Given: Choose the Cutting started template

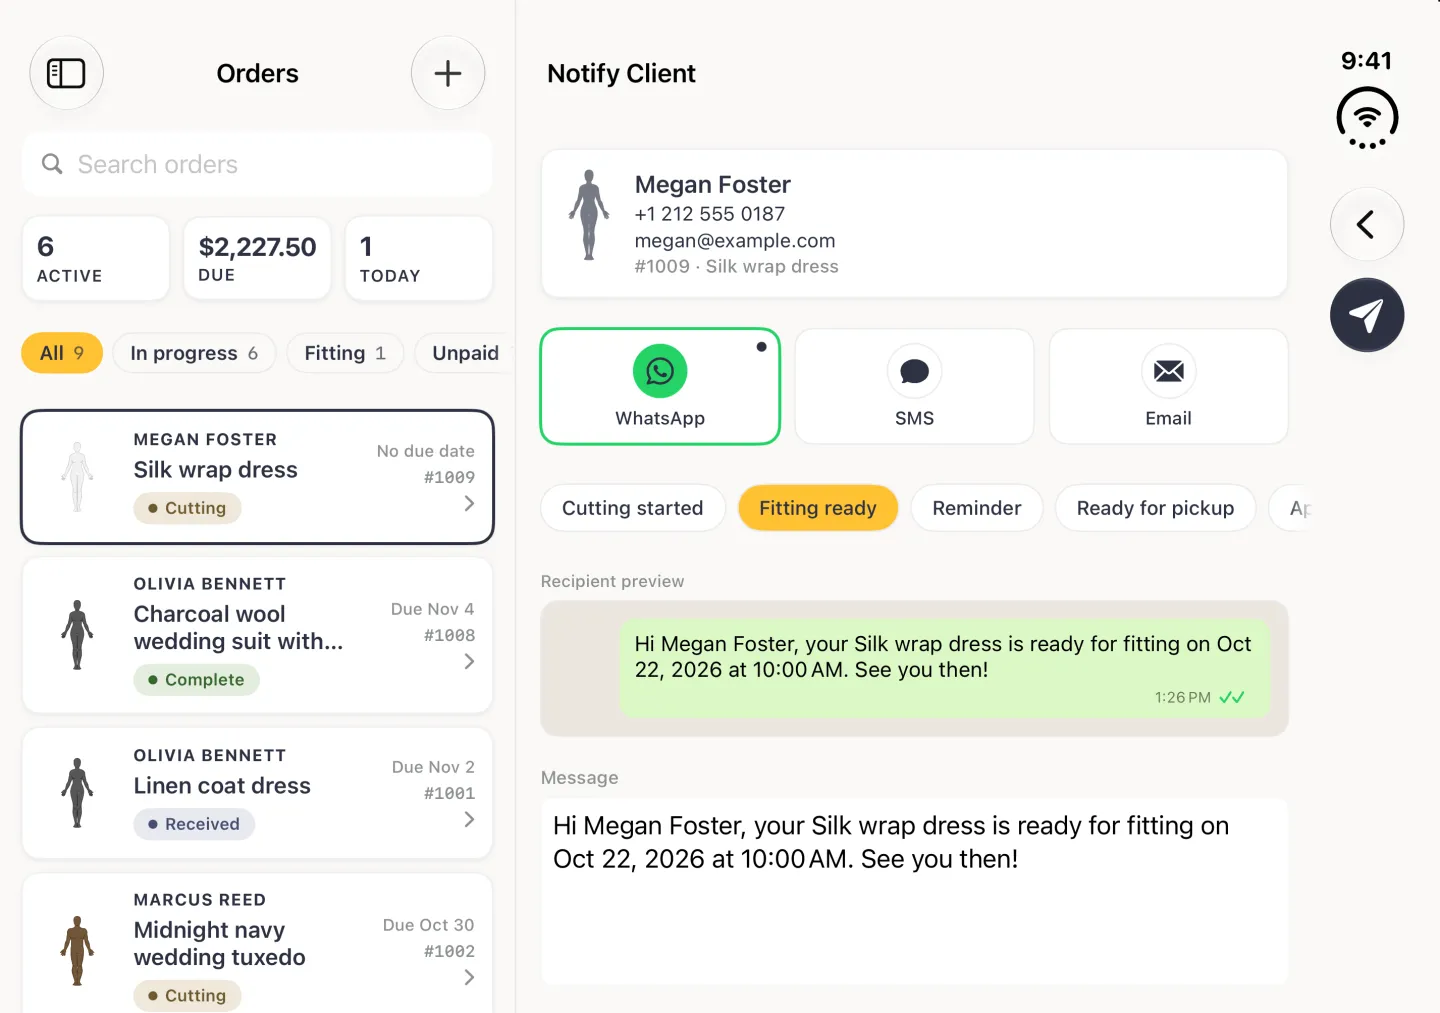Looking at the screenshot, I should tap(633, 508).
